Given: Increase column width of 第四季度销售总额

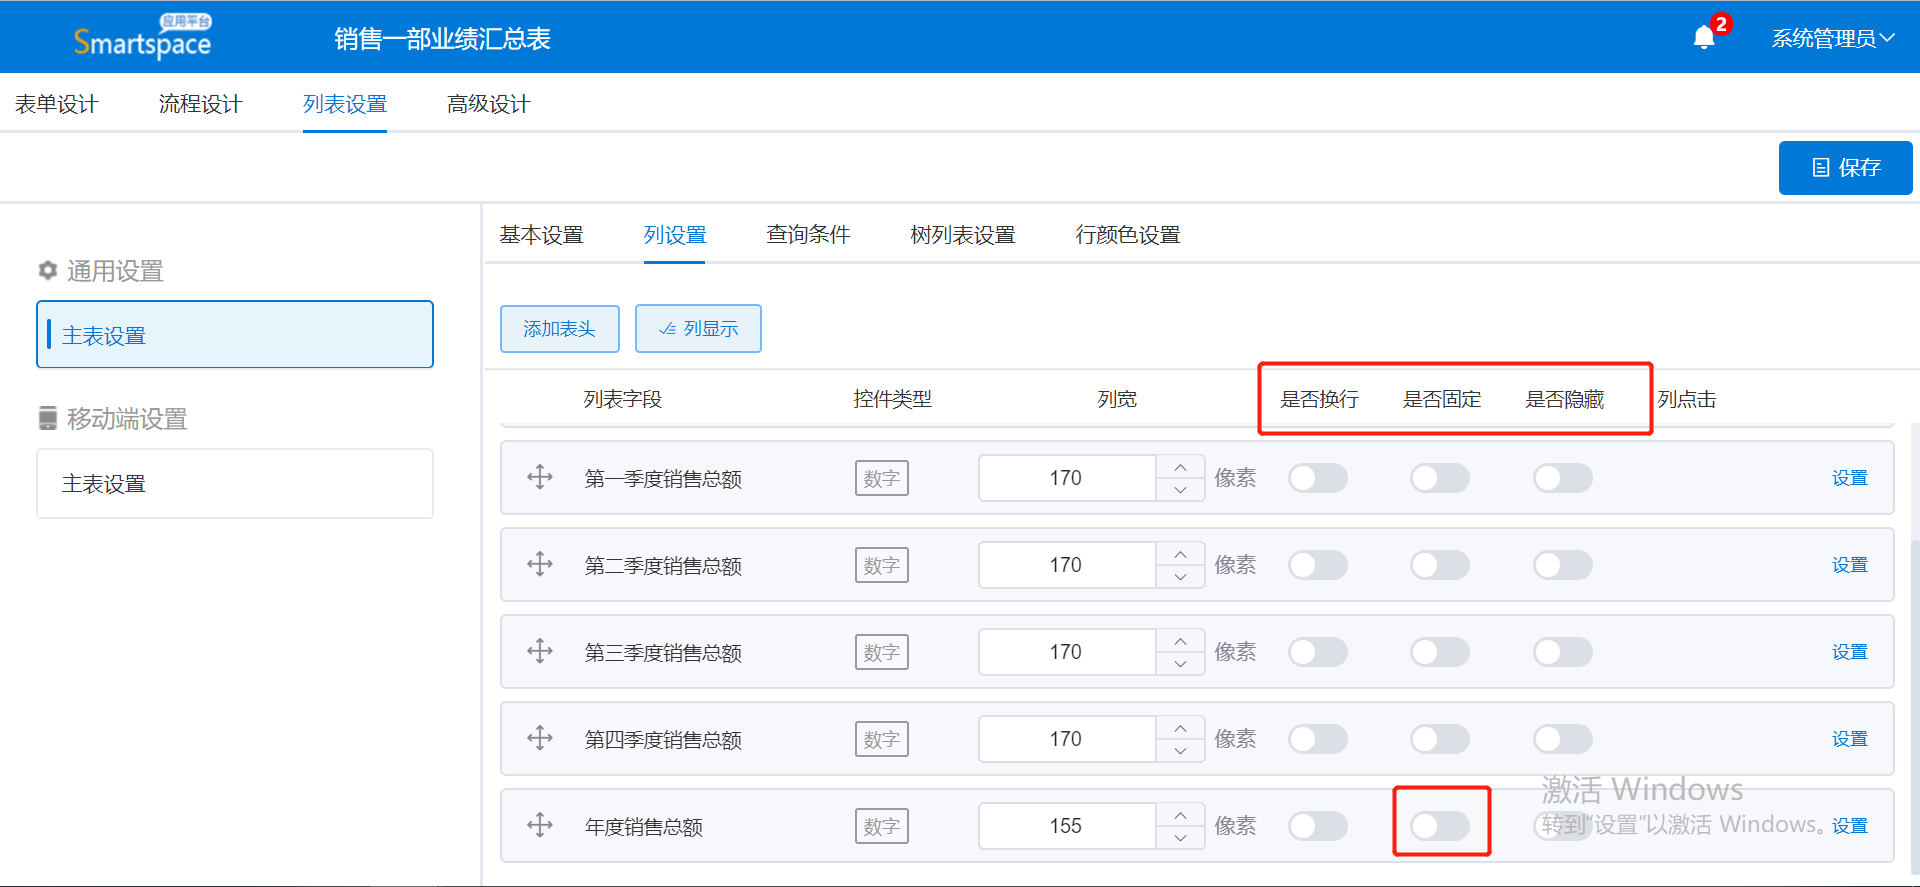Looking at the screenshot, I should point(1181,728).
